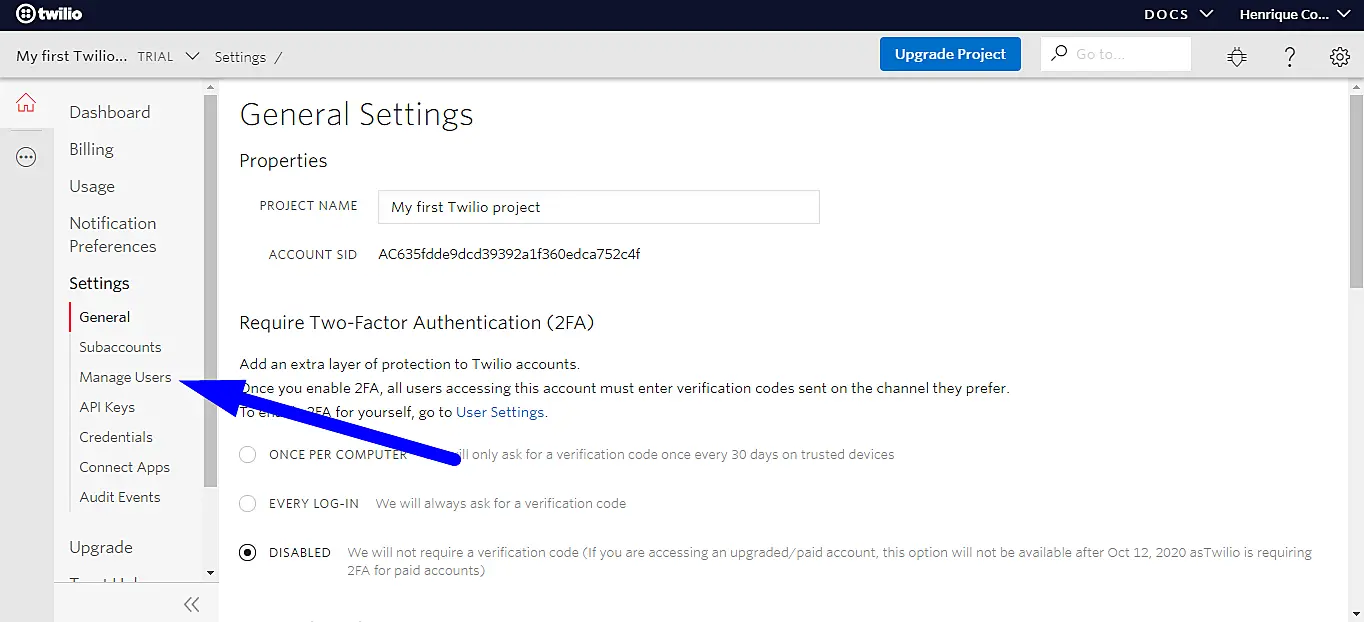
Task: Open the Settings sidebar section
Action: [99, 283]
